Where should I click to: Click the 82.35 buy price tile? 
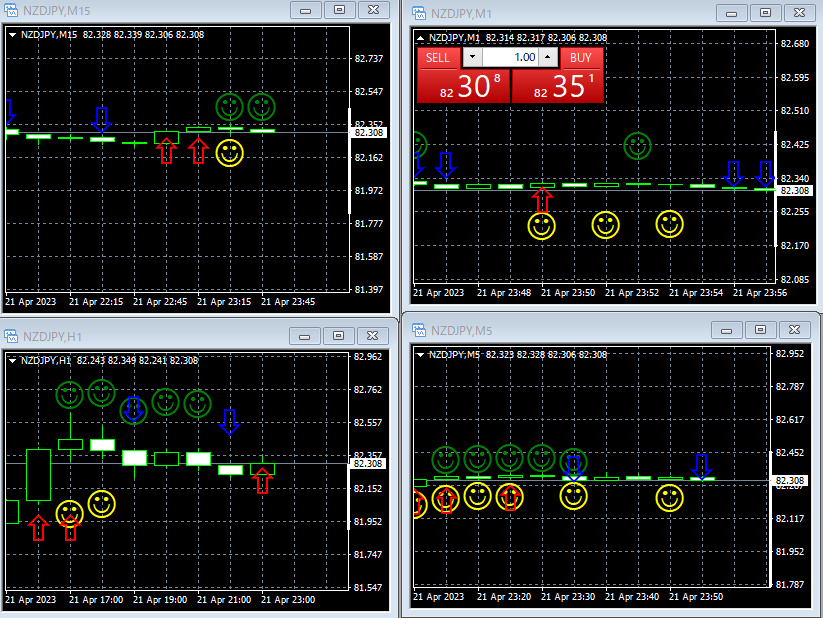click(558, 86)
